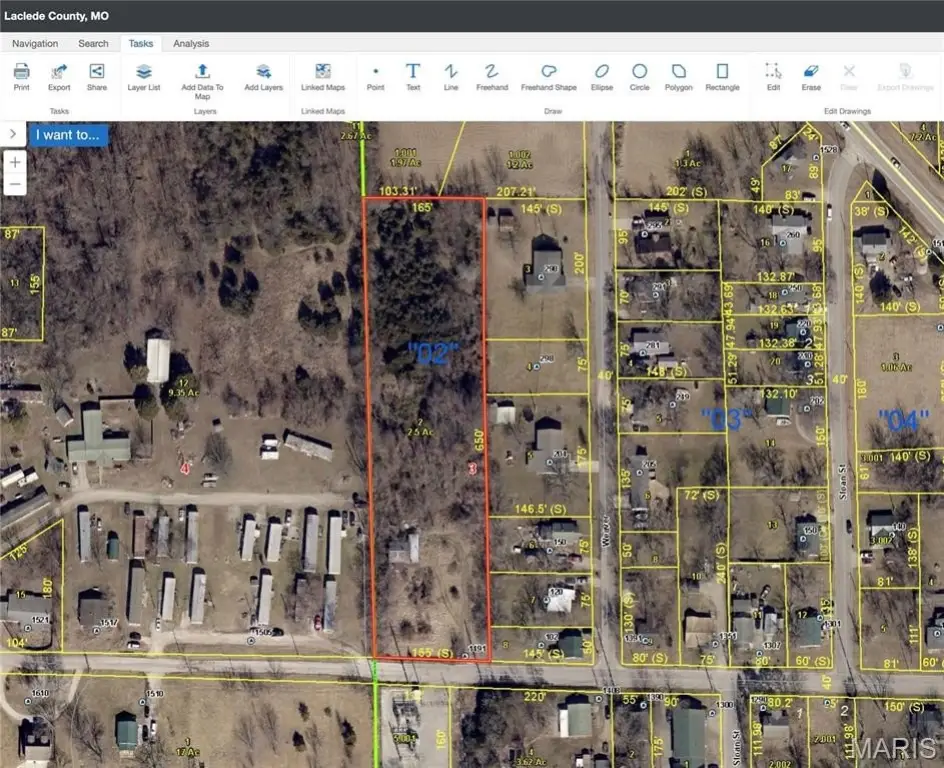Zoom in with the plus button
The image size is (944, 768).
click(x=15, y=162)
